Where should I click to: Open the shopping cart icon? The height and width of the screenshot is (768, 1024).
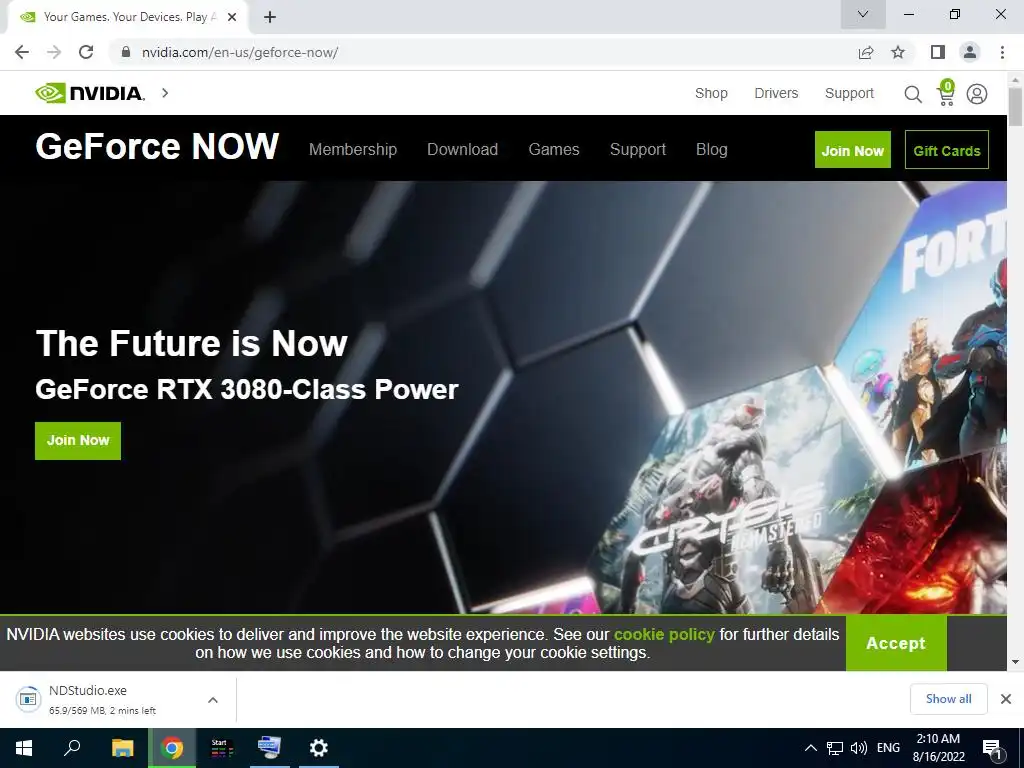coord(946,93)
